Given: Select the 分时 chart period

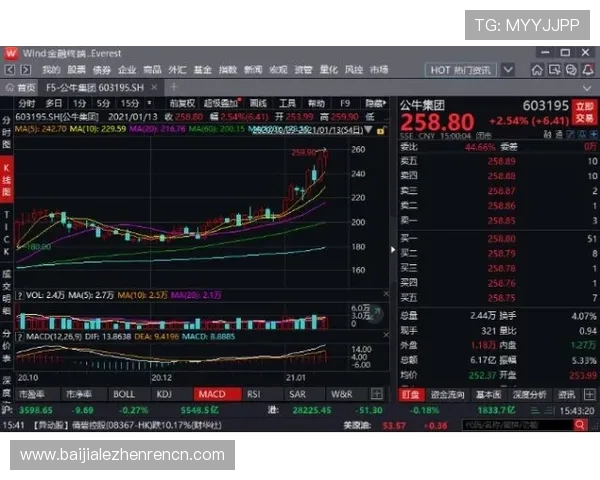Looking at the screenshot, I should (26, 103).
